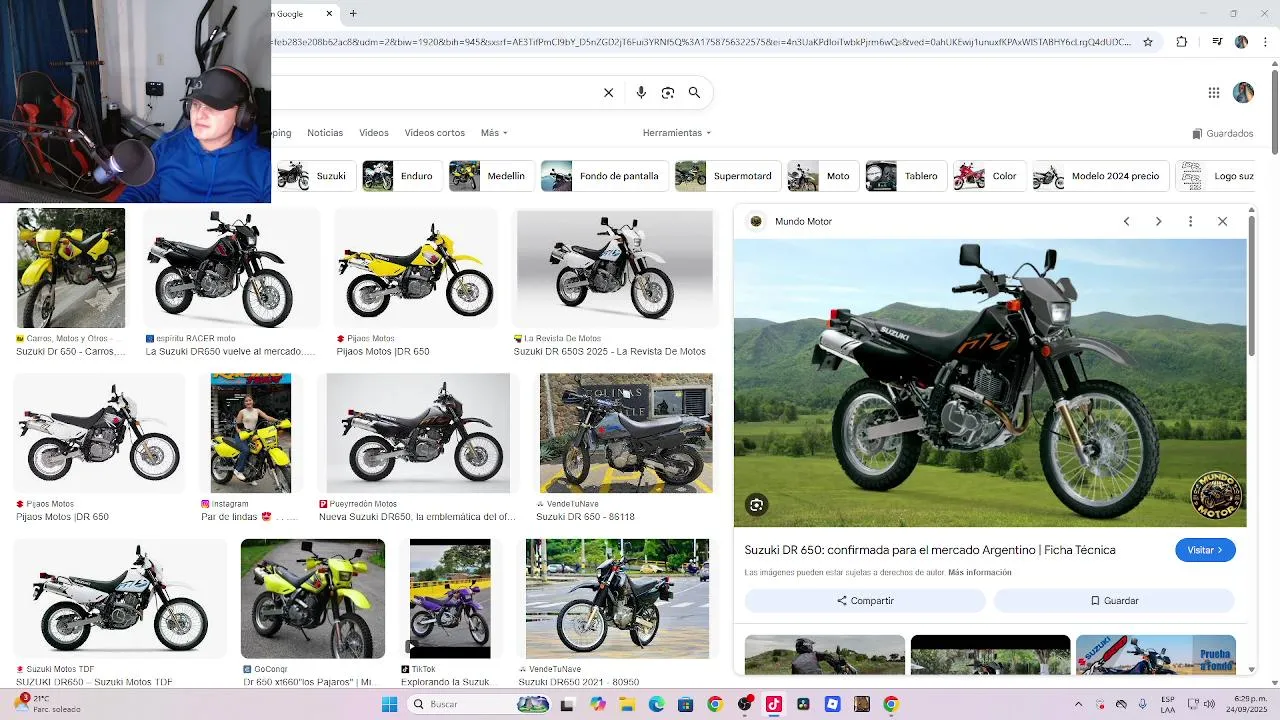The height and width of the screenshot is (720, 1280).
Task: Open the Instagram girl on yellow bike thumbnail
Action: pos(251,433)
